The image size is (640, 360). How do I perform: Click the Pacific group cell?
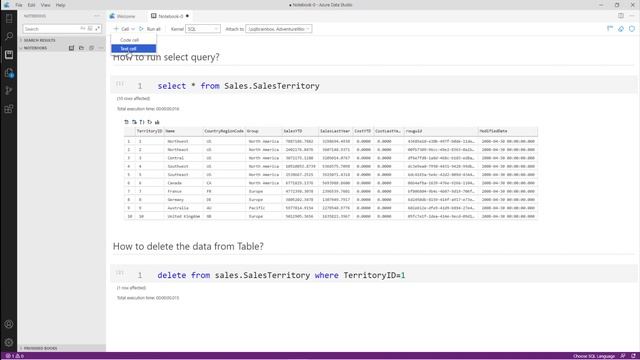[263, 208]
